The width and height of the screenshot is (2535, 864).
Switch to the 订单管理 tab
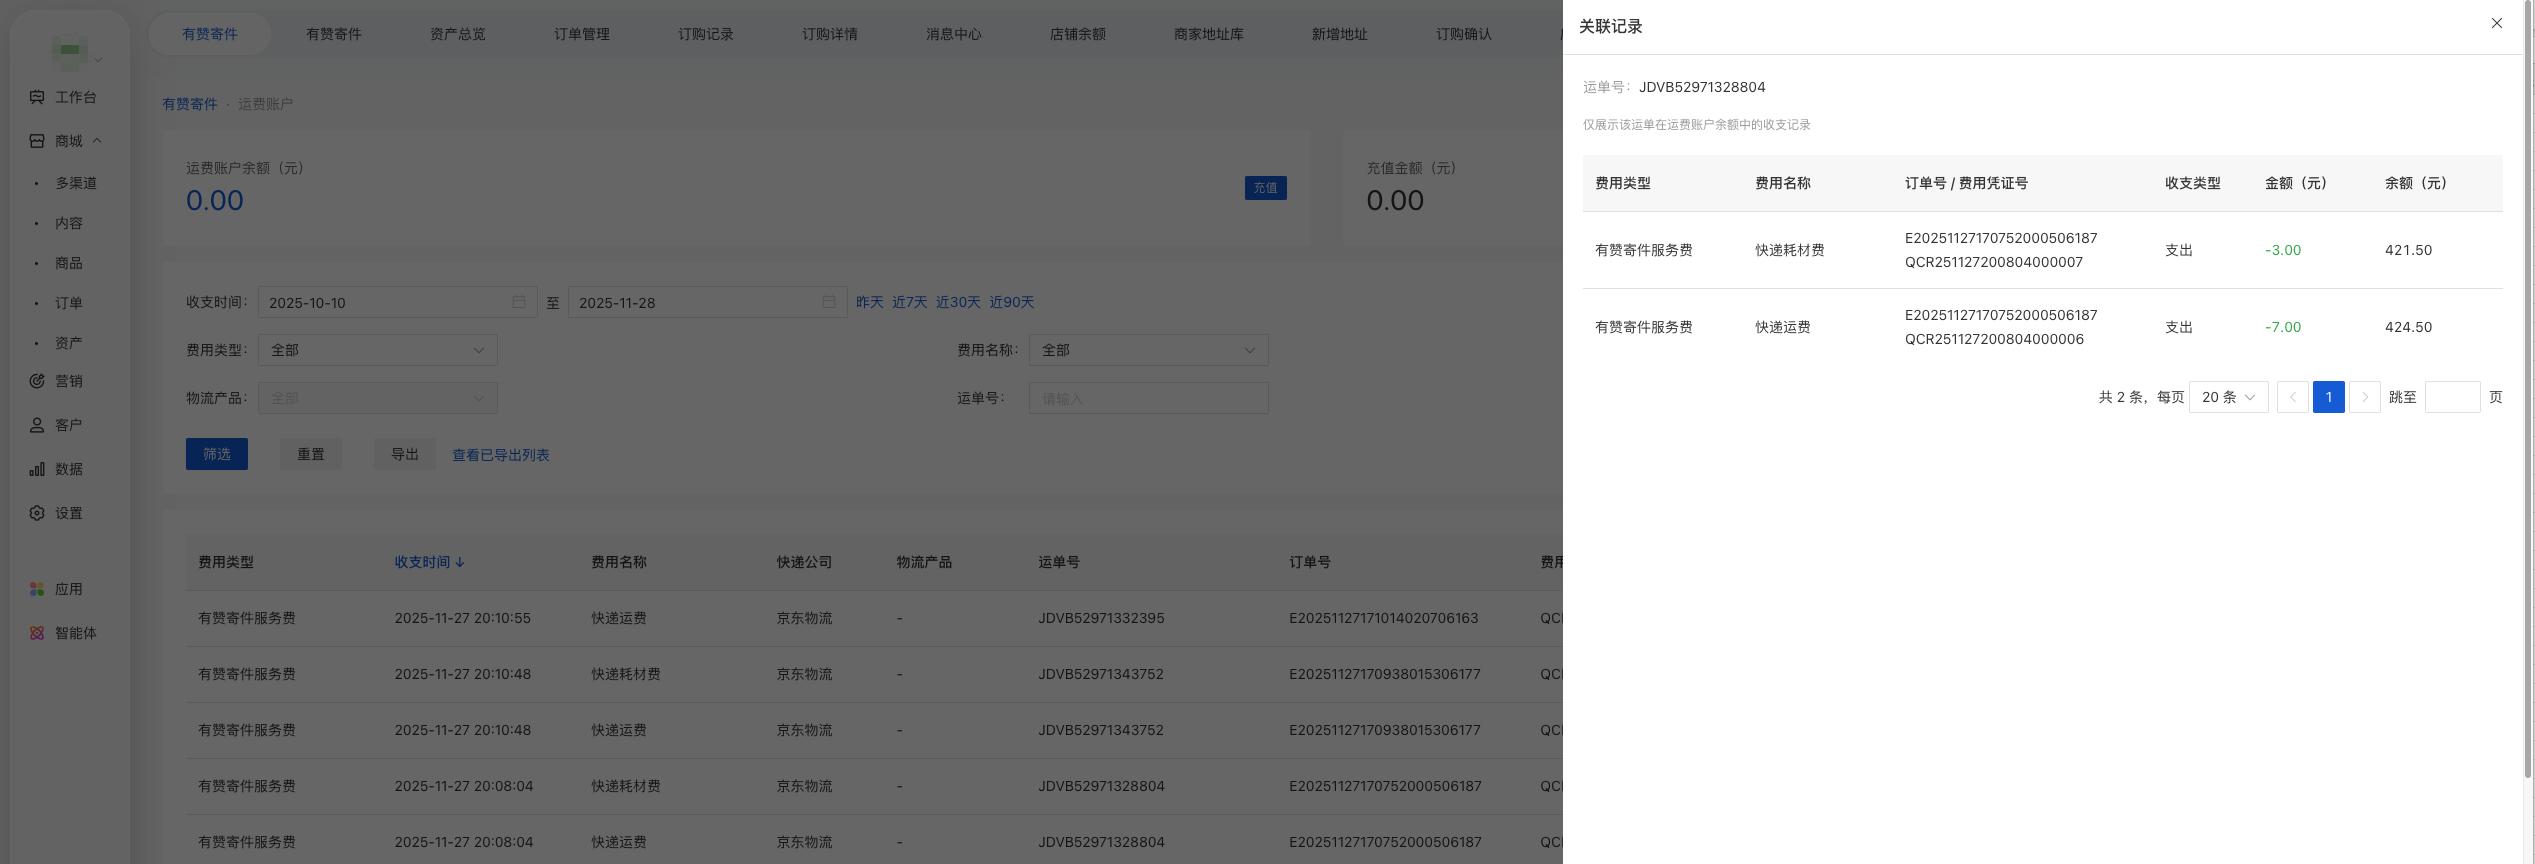coord(582,34)
